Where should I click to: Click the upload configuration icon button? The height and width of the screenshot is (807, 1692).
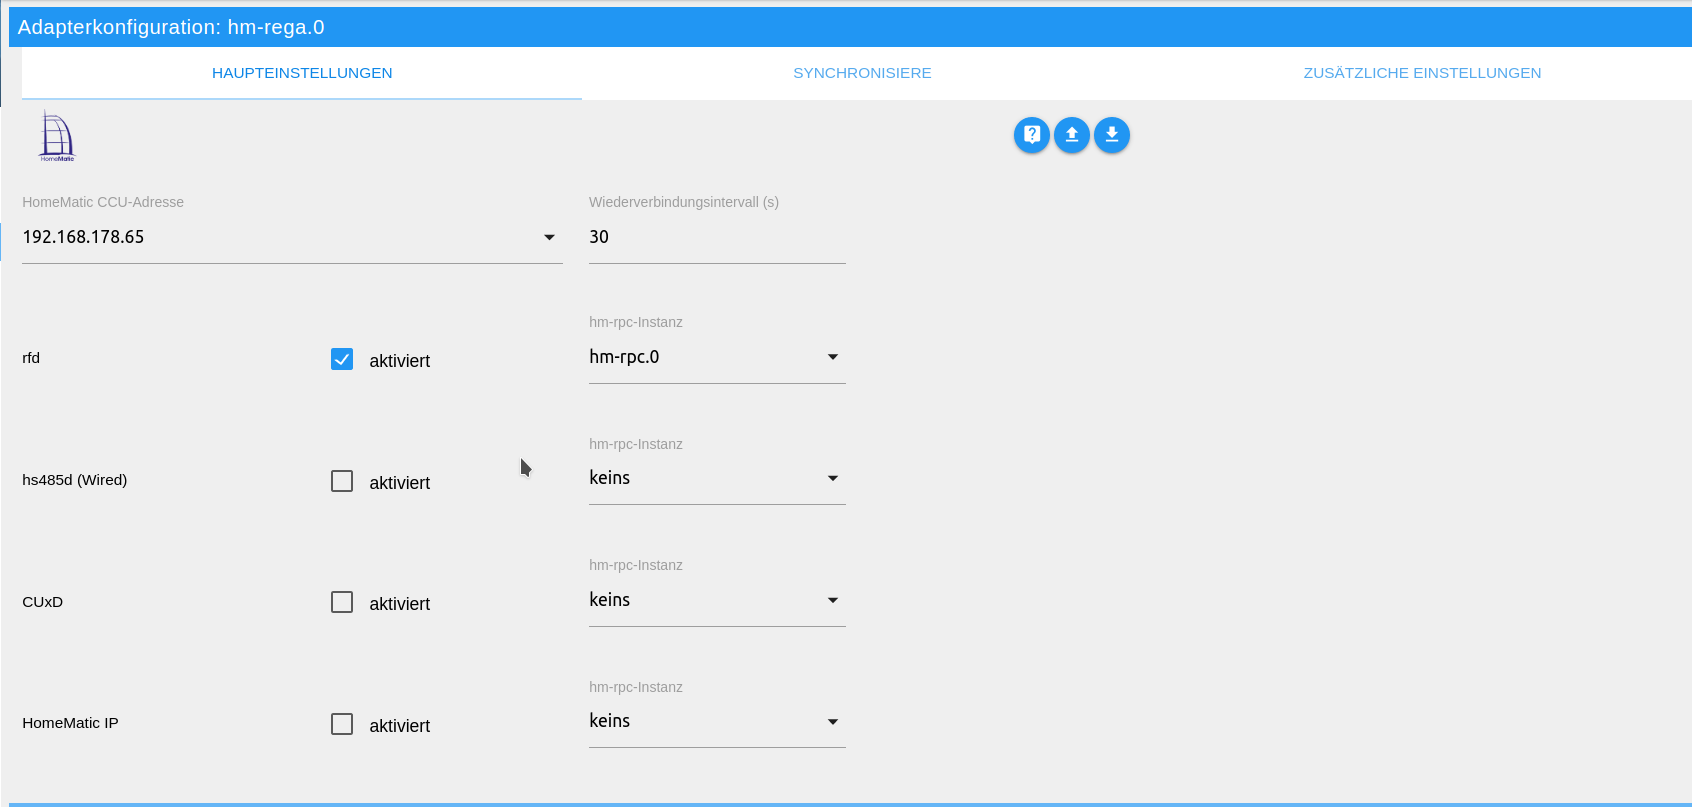(1072, 135)
